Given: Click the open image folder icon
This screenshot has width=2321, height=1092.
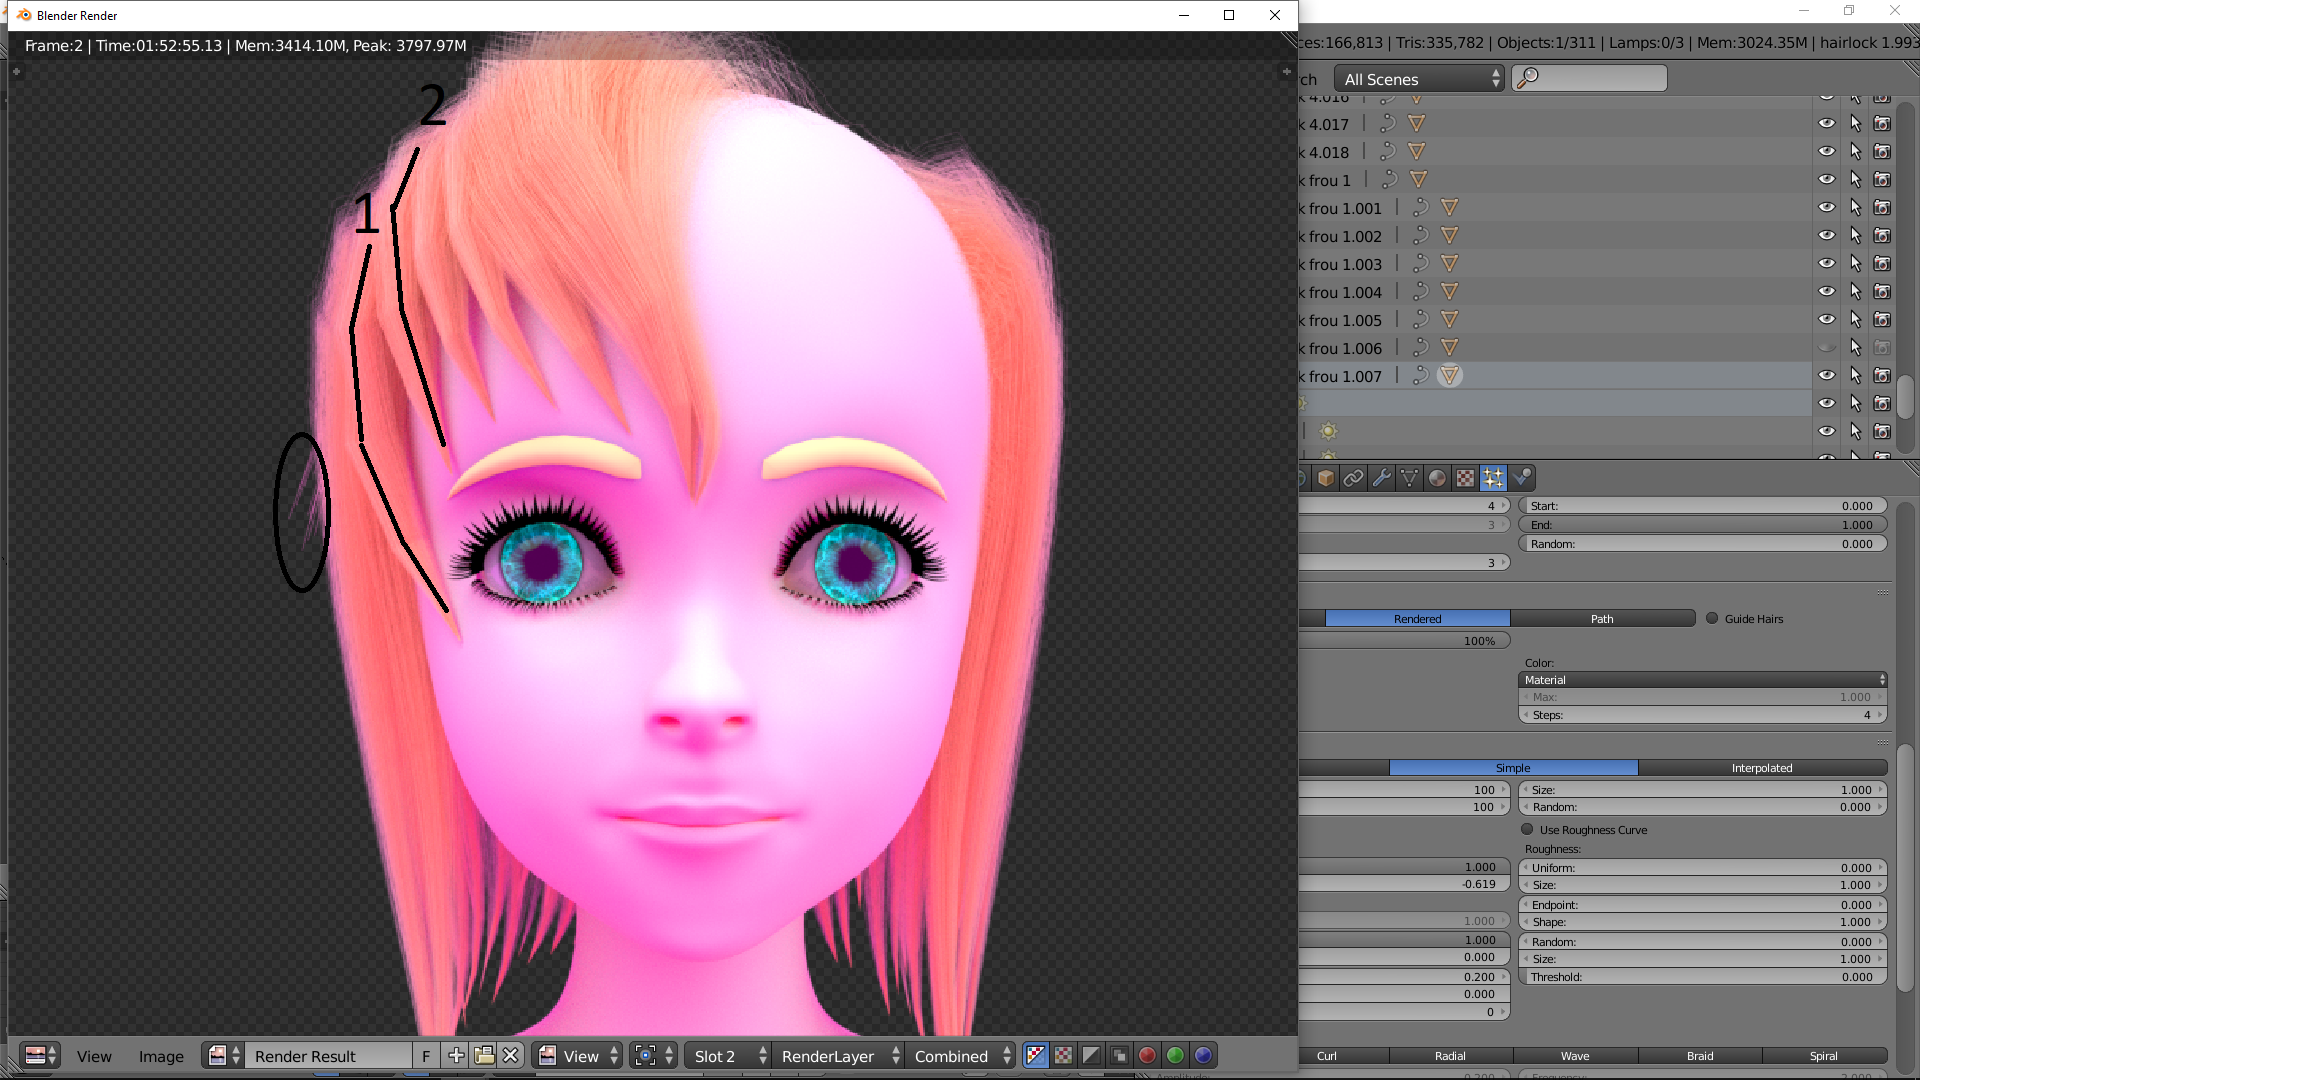Looking at the screenshot, I should click(484, 1055).
